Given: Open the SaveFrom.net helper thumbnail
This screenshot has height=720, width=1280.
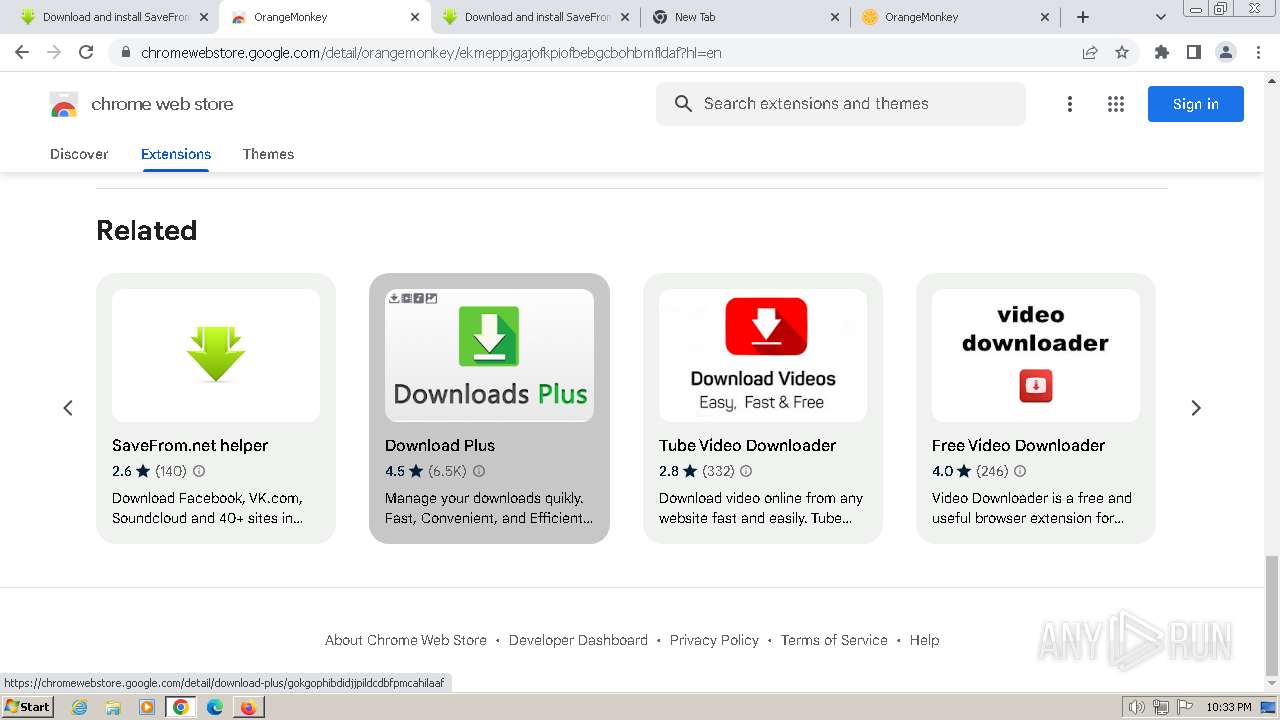Looking at the screenshot, I should pyautogui.click(x=216, y=355).
